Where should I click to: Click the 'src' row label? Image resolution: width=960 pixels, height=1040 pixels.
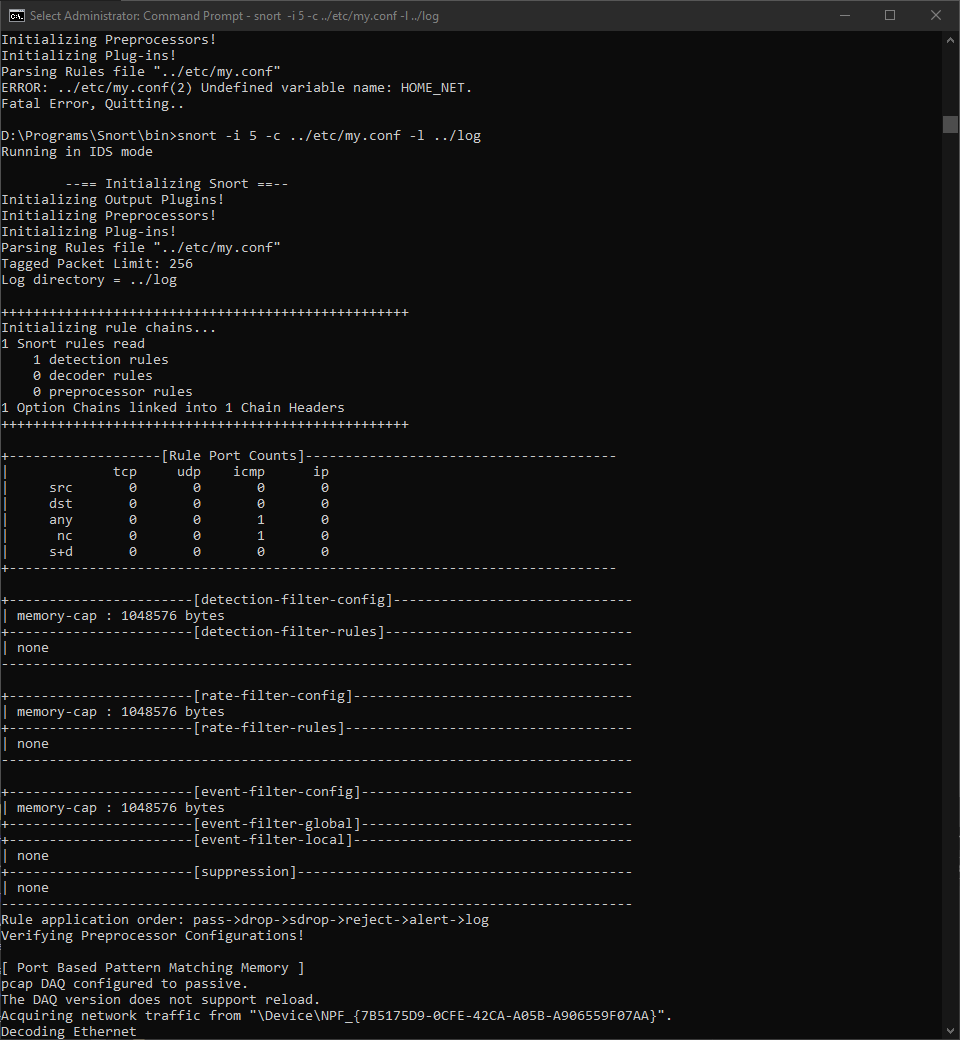pyautogui.click(x=60, y=488)
